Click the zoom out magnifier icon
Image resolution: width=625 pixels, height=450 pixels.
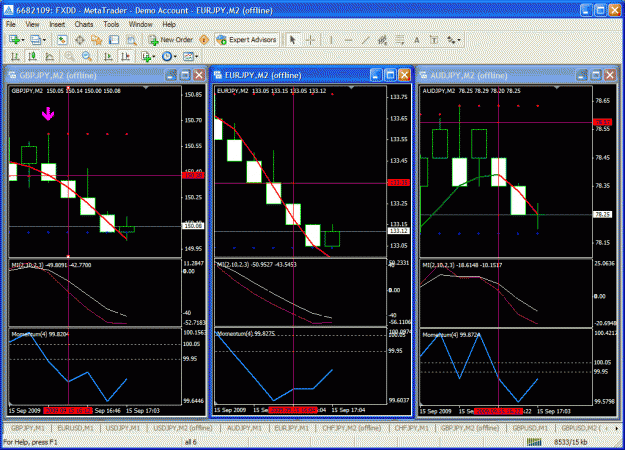[x=87, y=57]
